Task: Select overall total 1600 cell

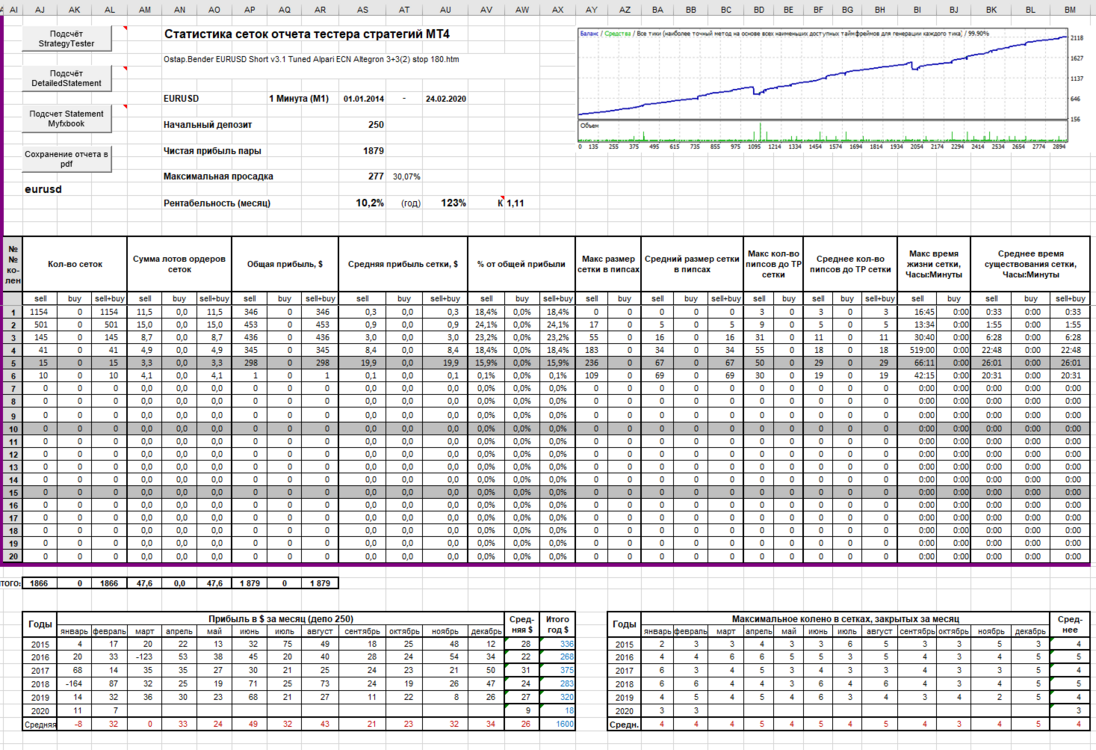Action: pos(558,724)
